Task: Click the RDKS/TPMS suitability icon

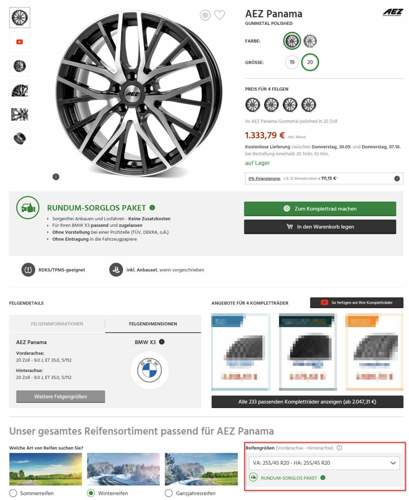Action: click(28, 269)
